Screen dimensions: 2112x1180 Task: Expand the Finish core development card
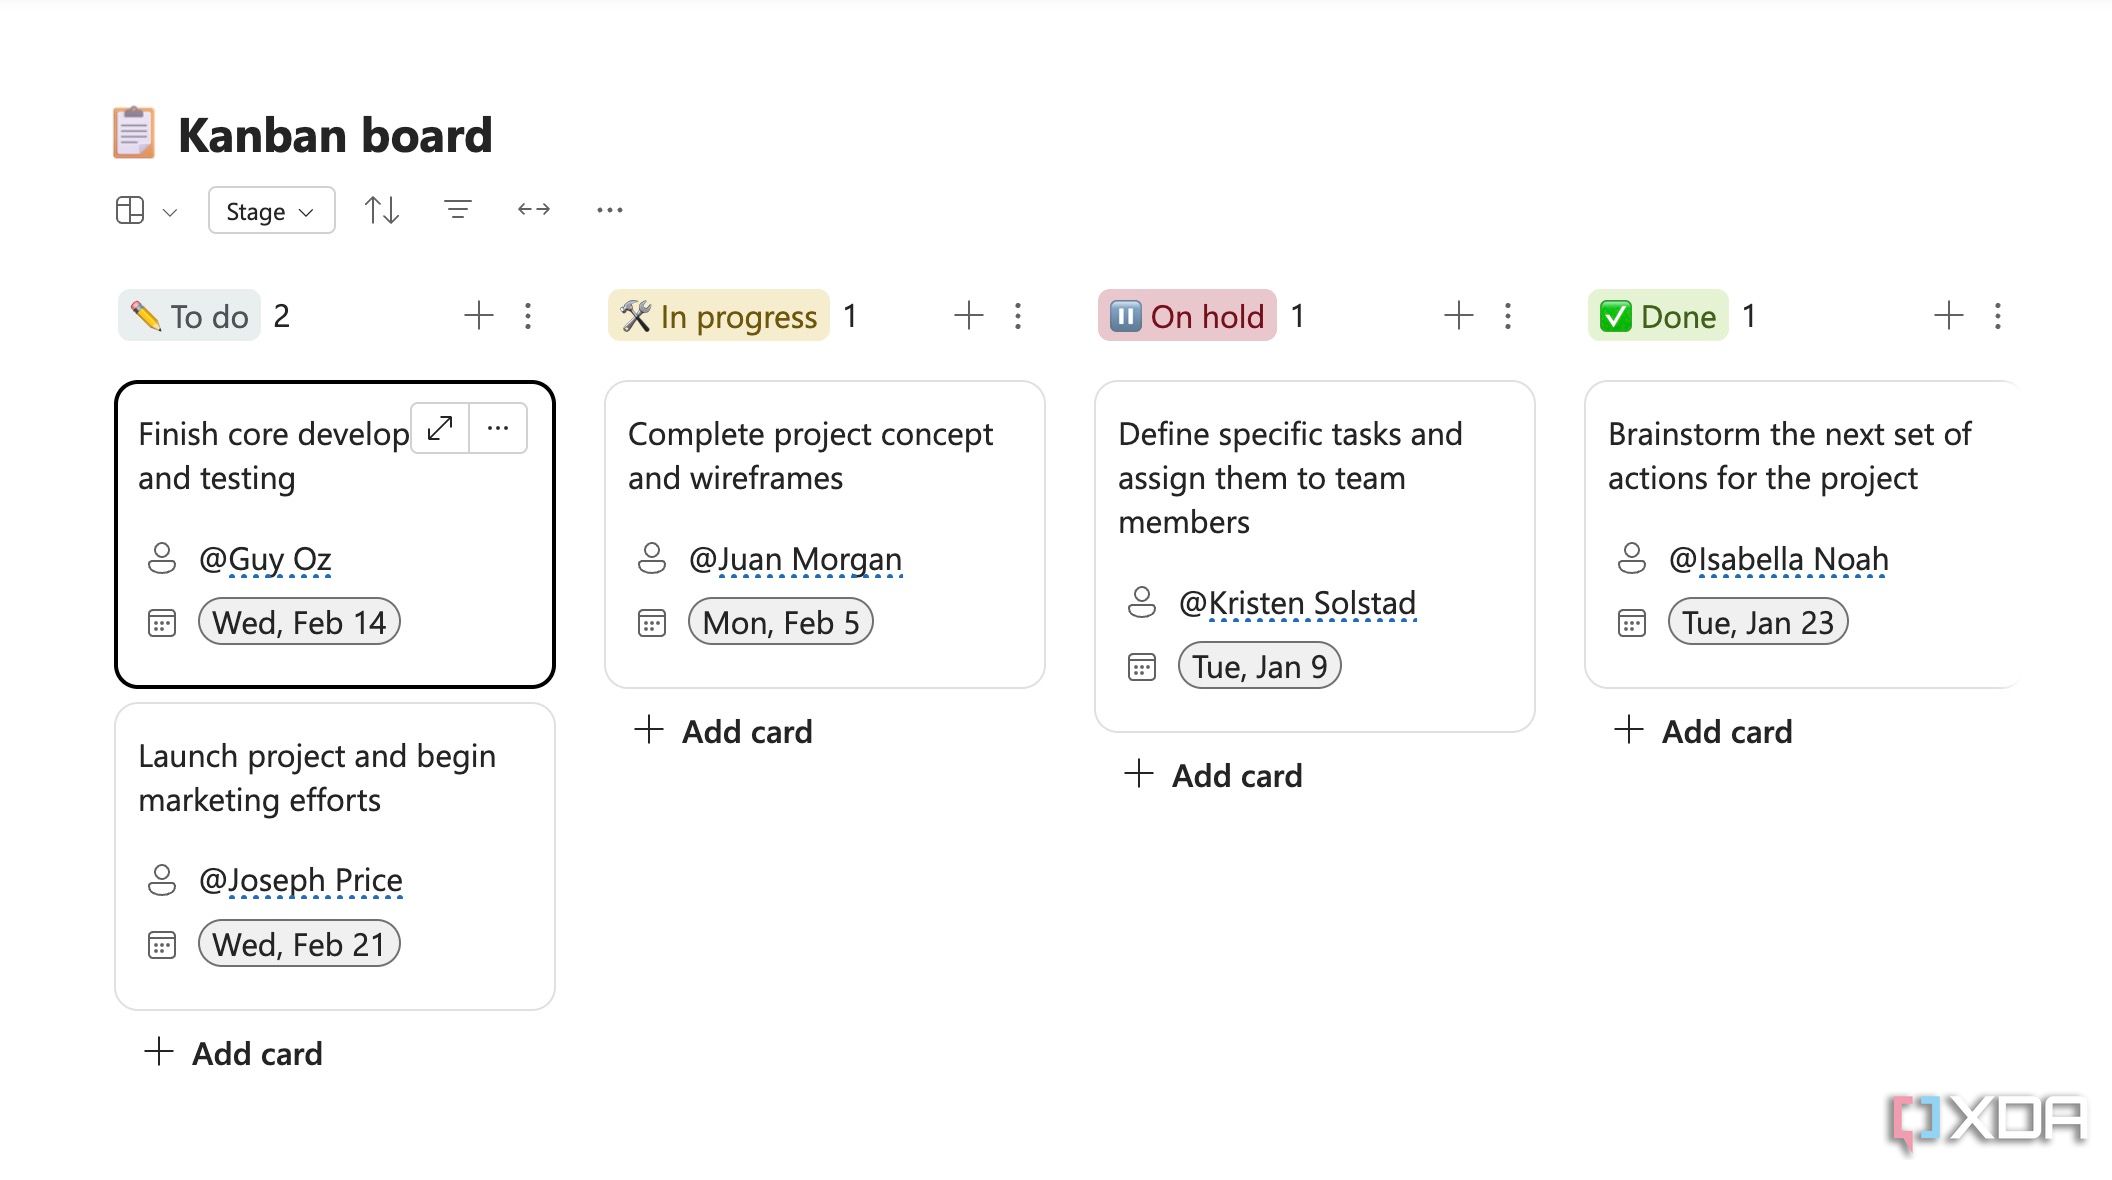(x=440, y=428)
